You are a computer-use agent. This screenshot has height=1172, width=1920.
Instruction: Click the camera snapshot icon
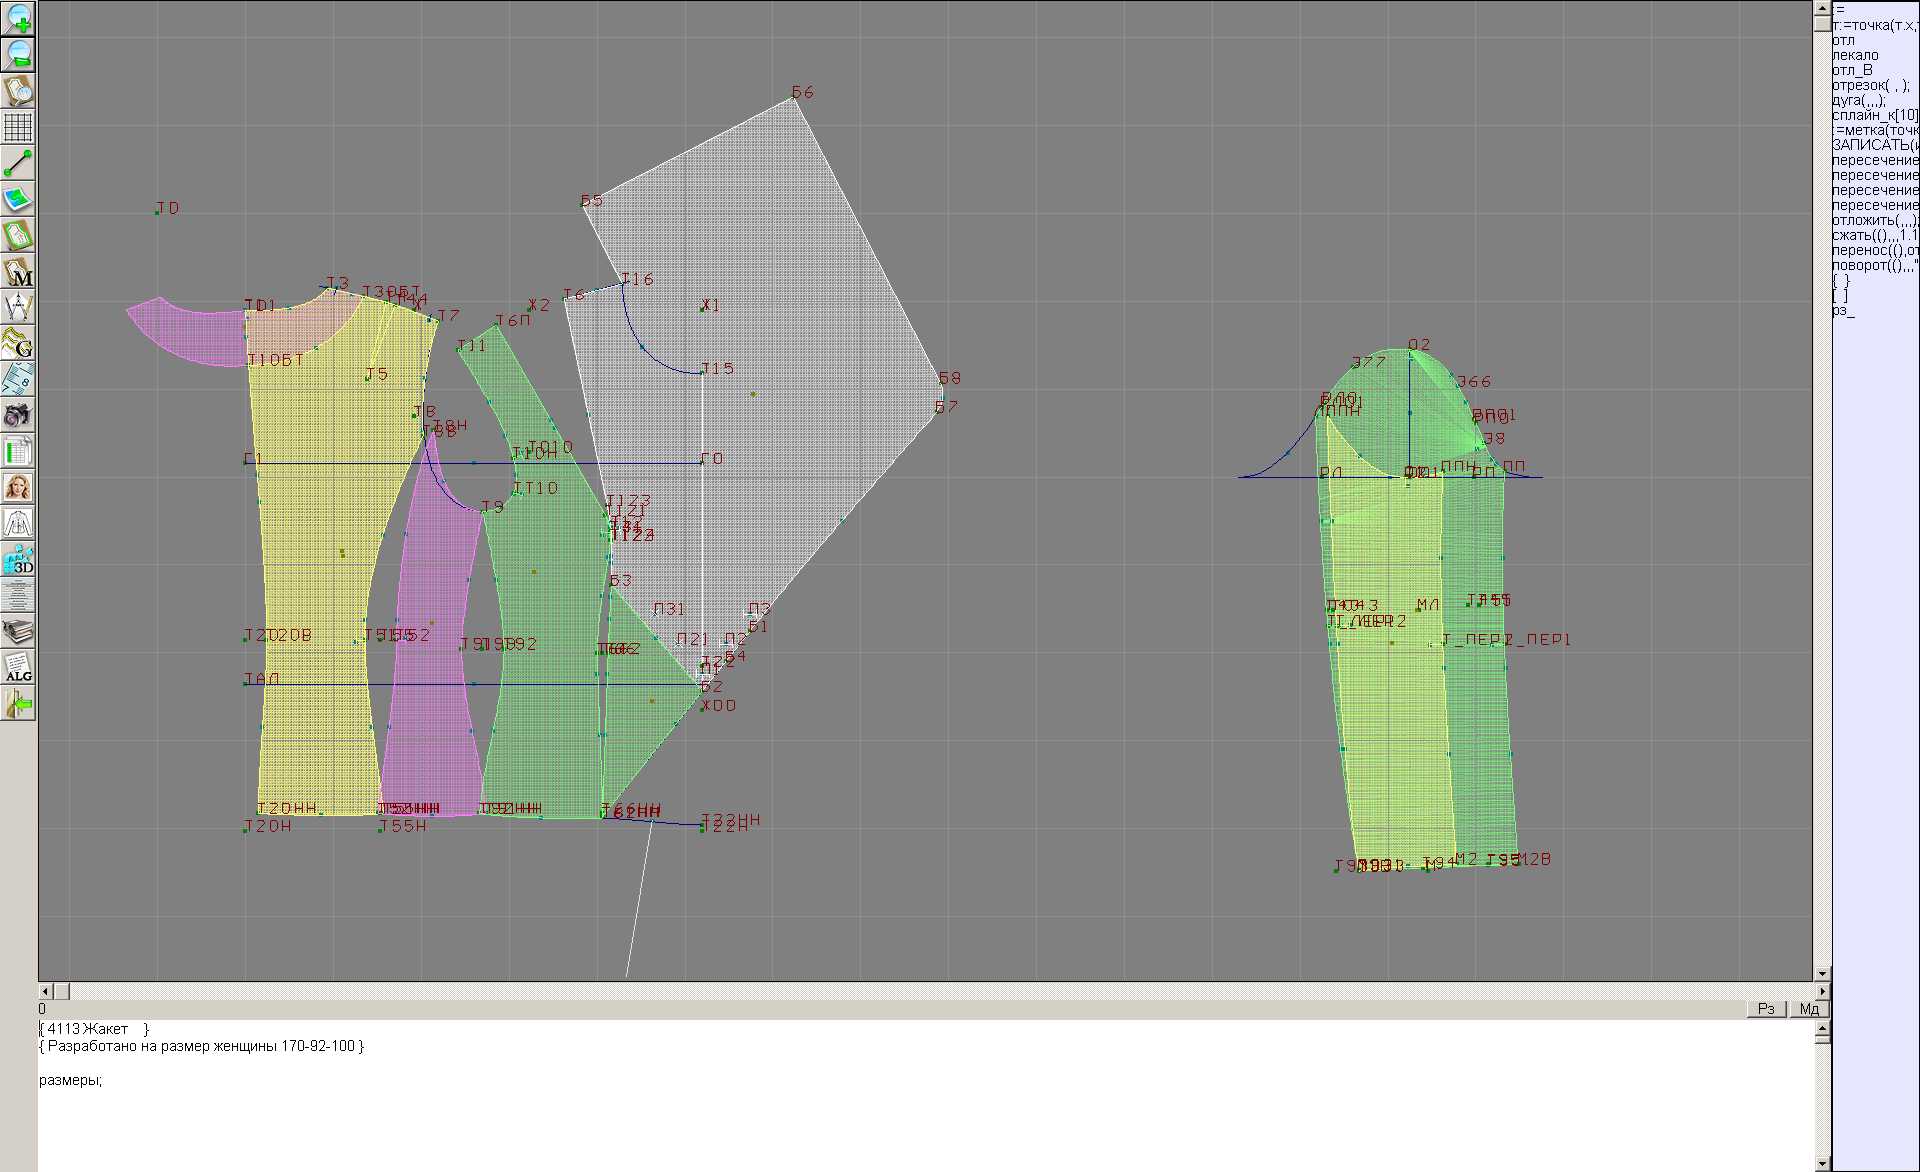(x=18, y=415)
